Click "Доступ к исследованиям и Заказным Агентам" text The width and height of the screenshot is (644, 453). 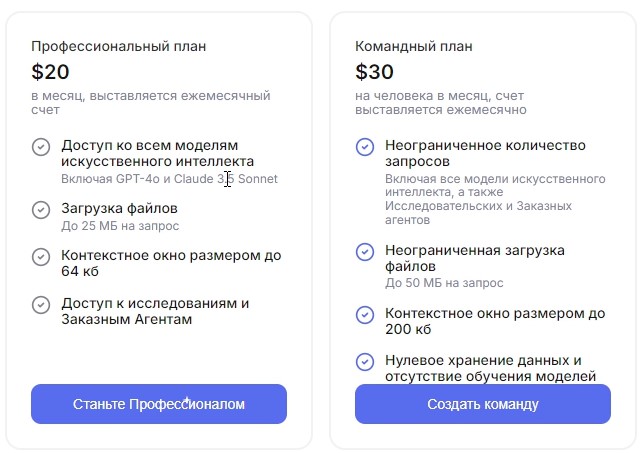click(x=155, y=311)
